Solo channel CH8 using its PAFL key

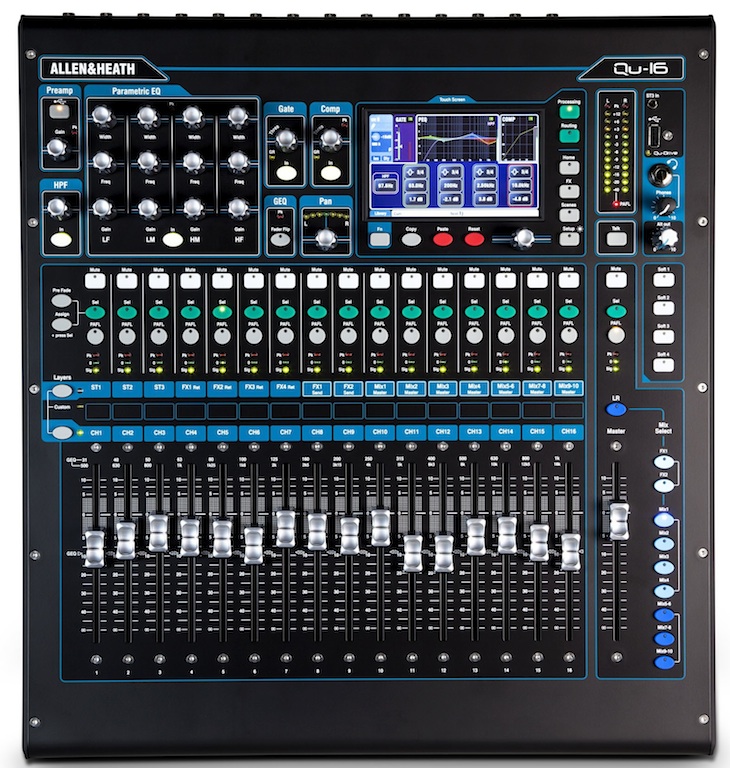click(x=317, y=336)
